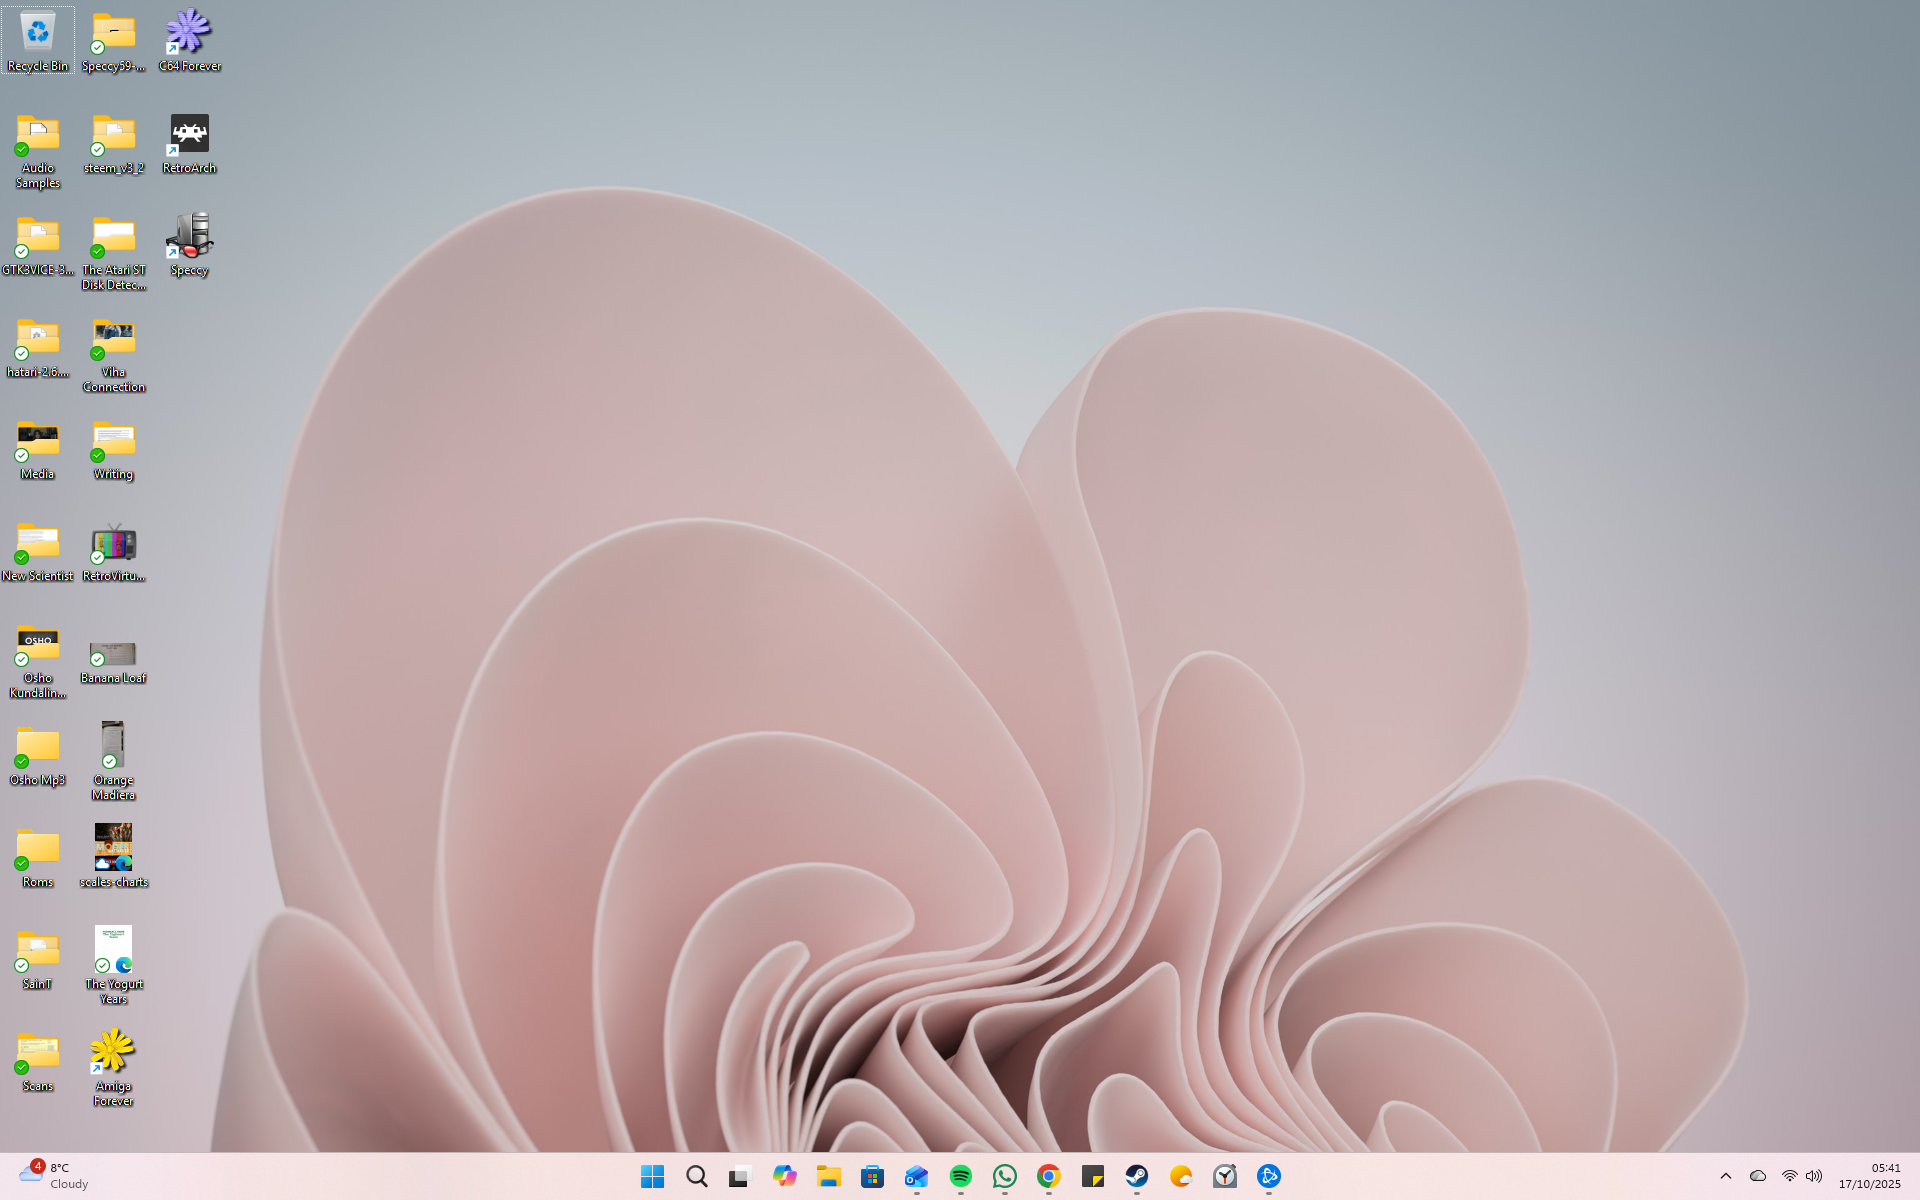Expand the hidden system tray icons
Screen dimensions: 1920x1200
pyautogui.click(x=1726, y=1176)
